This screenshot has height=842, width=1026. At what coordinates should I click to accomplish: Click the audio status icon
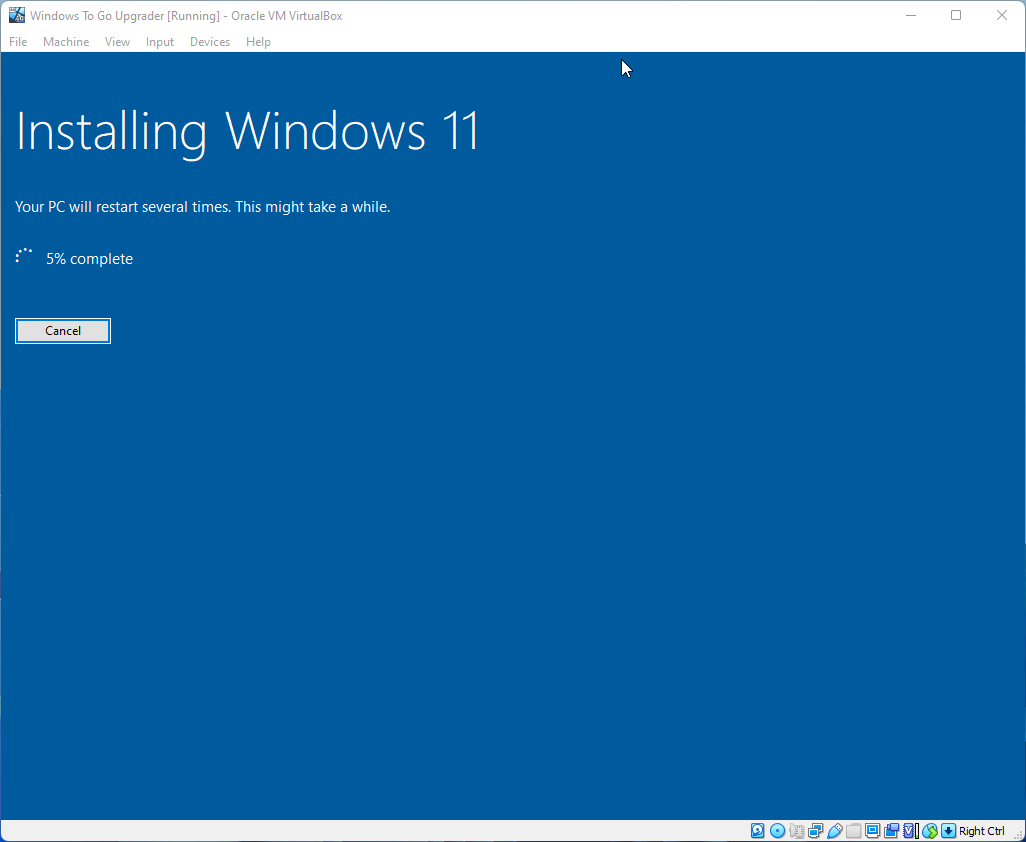[x=796, y=831]
